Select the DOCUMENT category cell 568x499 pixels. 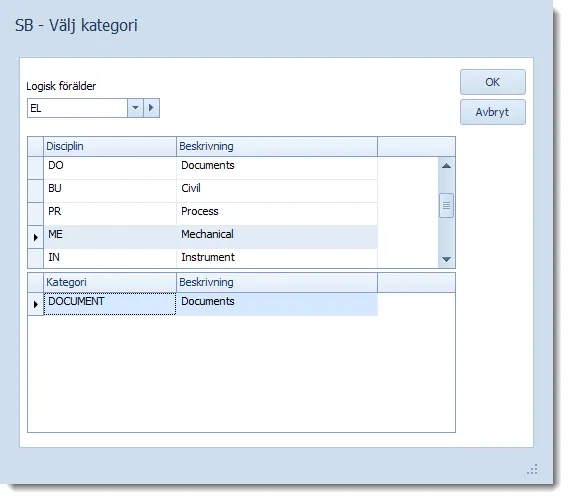coord(110,304)
